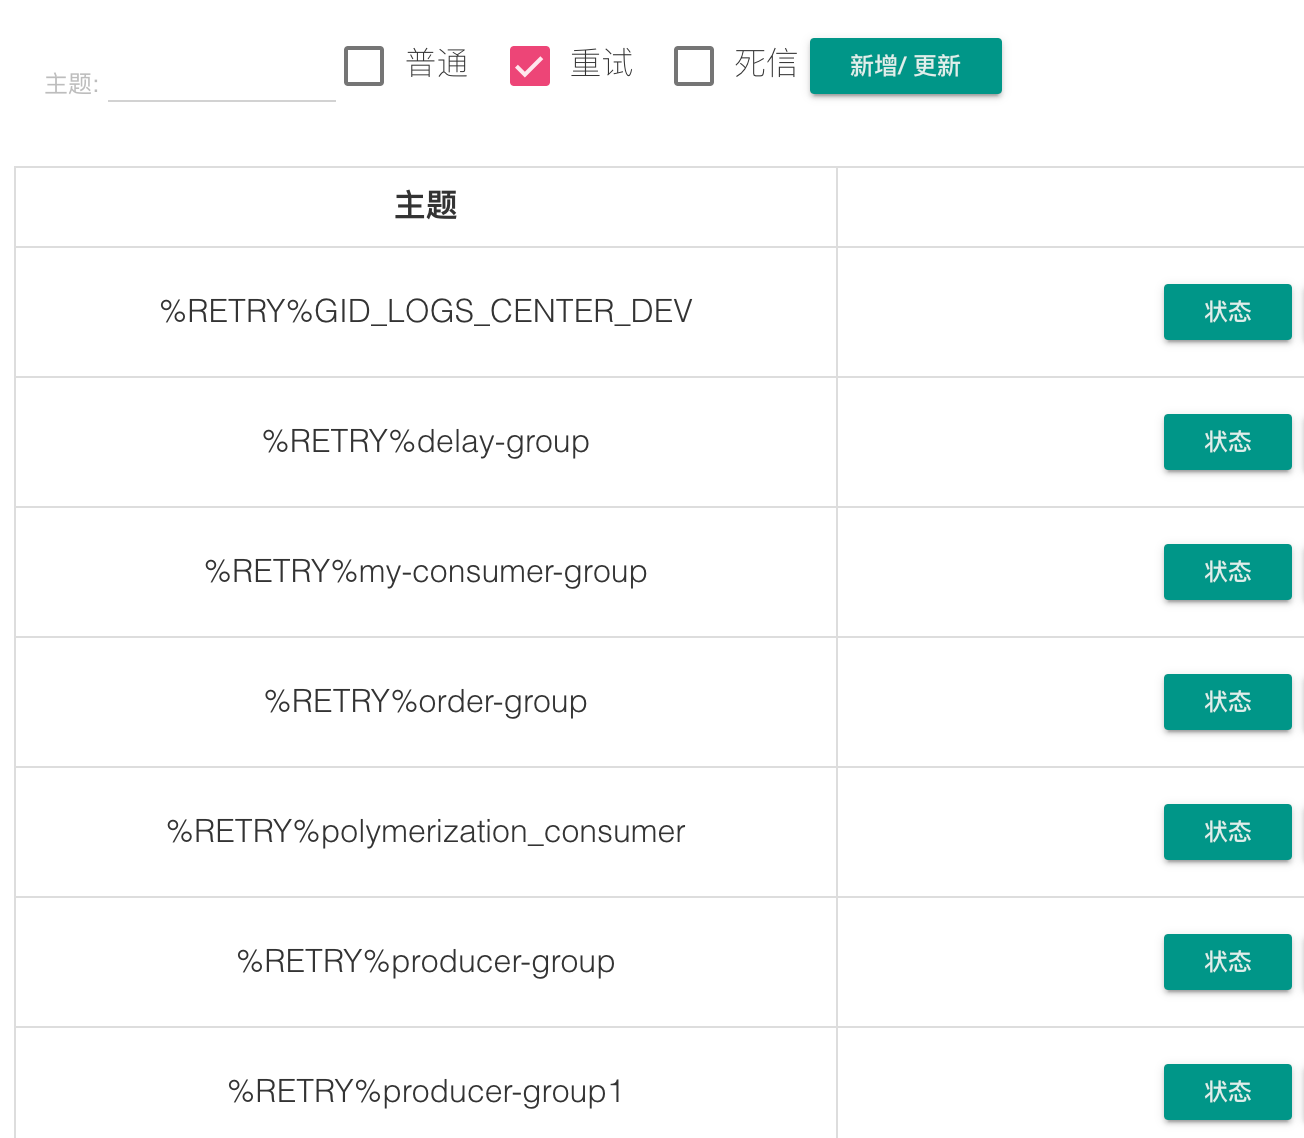The height and width of the screenshot is (1138, 1304).
Task: Select topic name %RETRY%order-group
Action: tap(426, 701)
